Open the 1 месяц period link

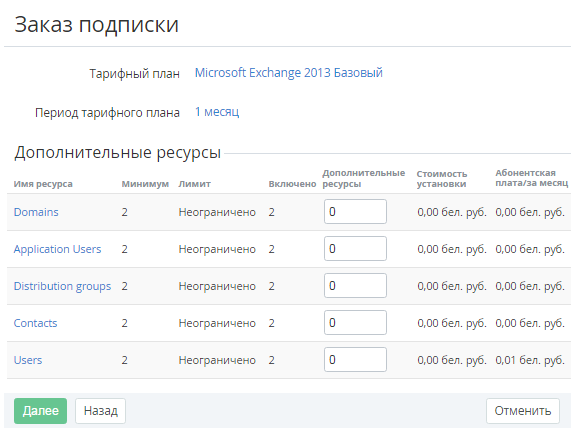click(217, 112)
